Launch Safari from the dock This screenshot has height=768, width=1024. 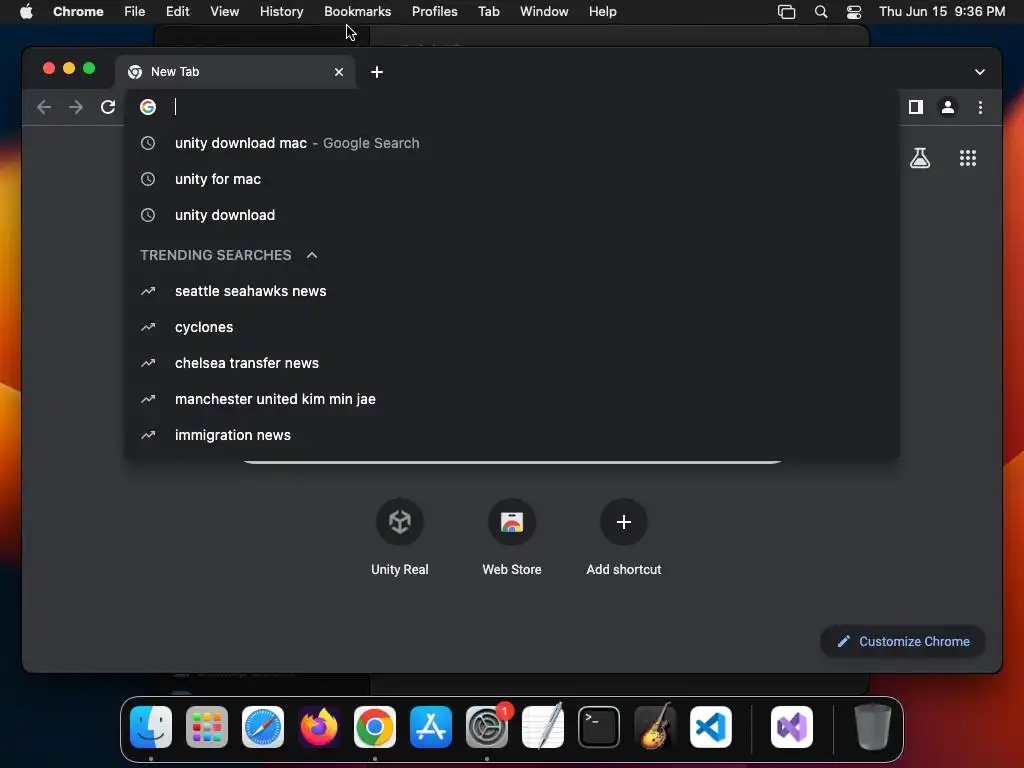263,727
